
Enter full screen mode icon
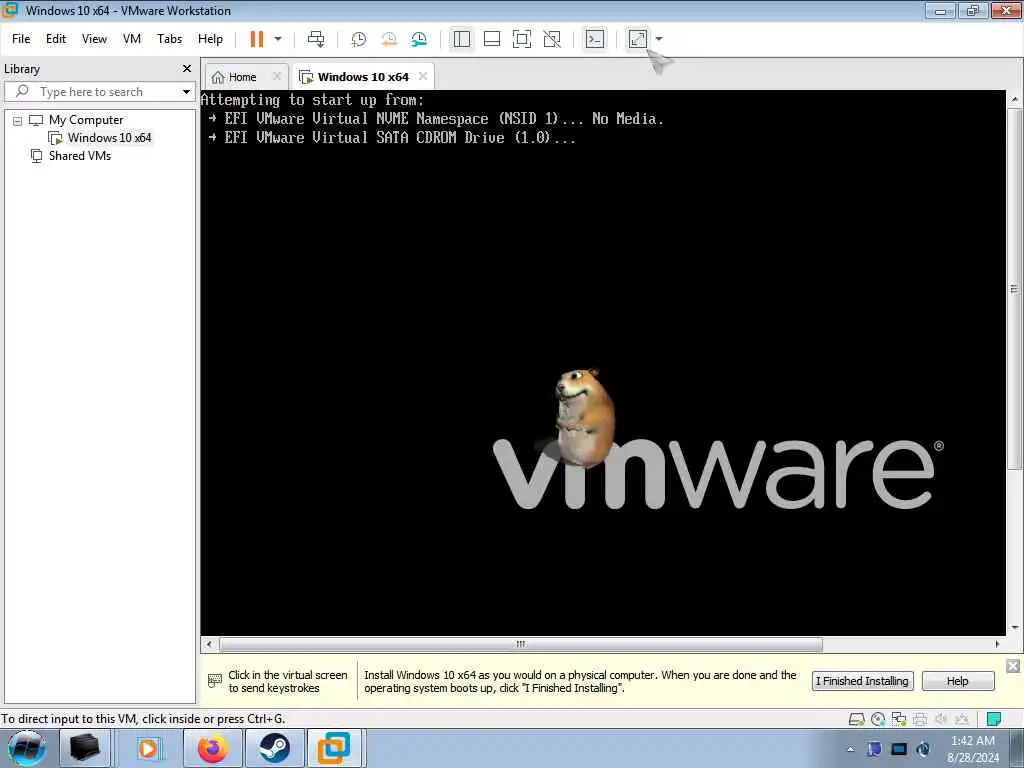[522, 39]
